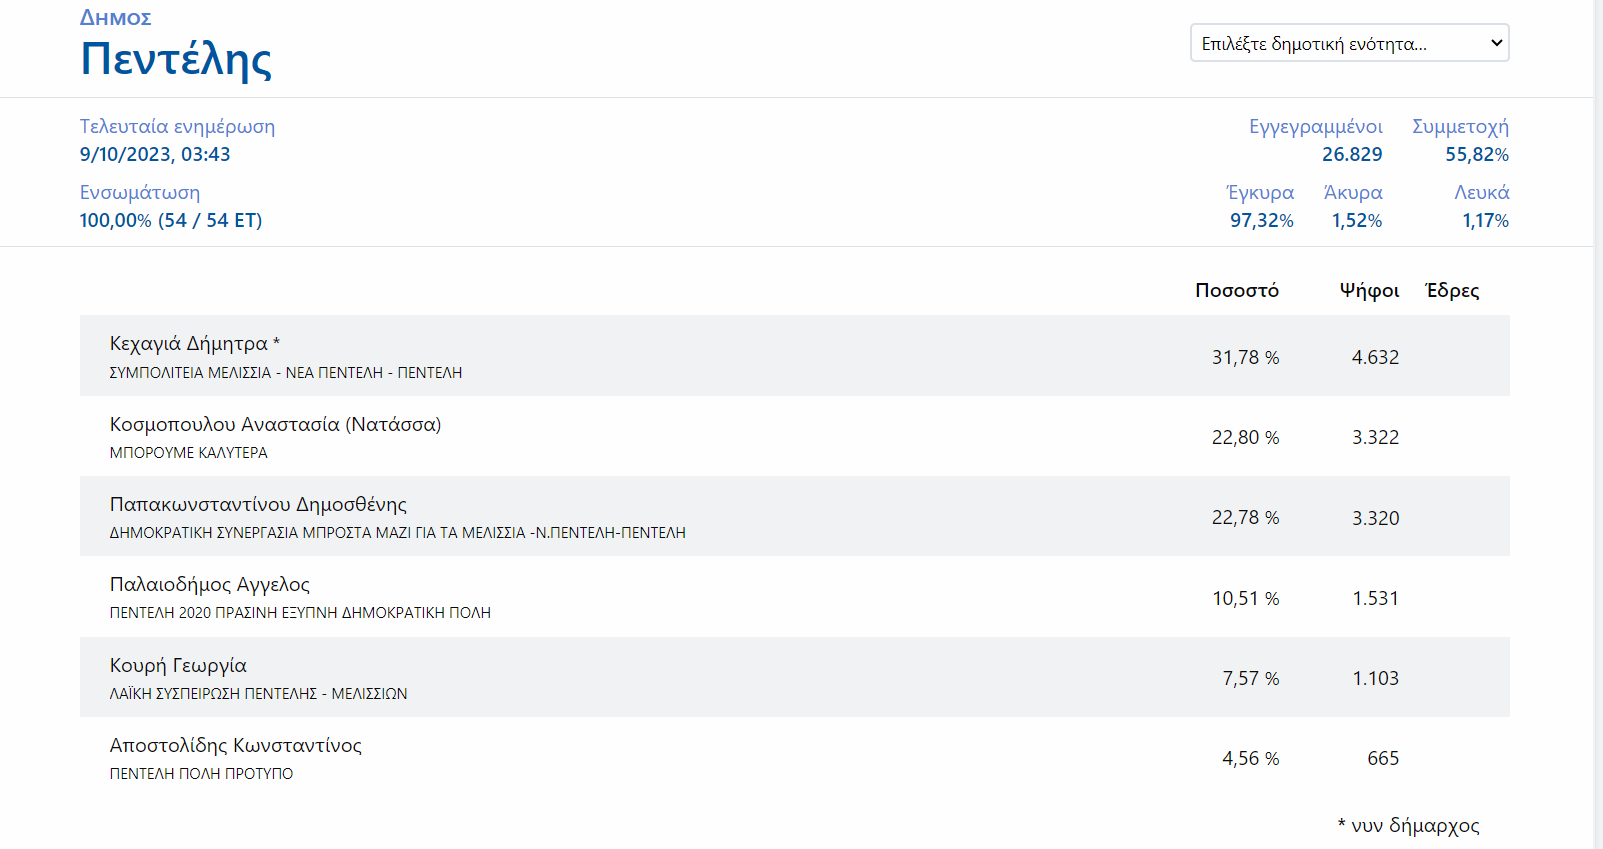Viewport: 1603px width, 849px height.
Task: Click the vote count 3.320
Action: [1375, 518]
